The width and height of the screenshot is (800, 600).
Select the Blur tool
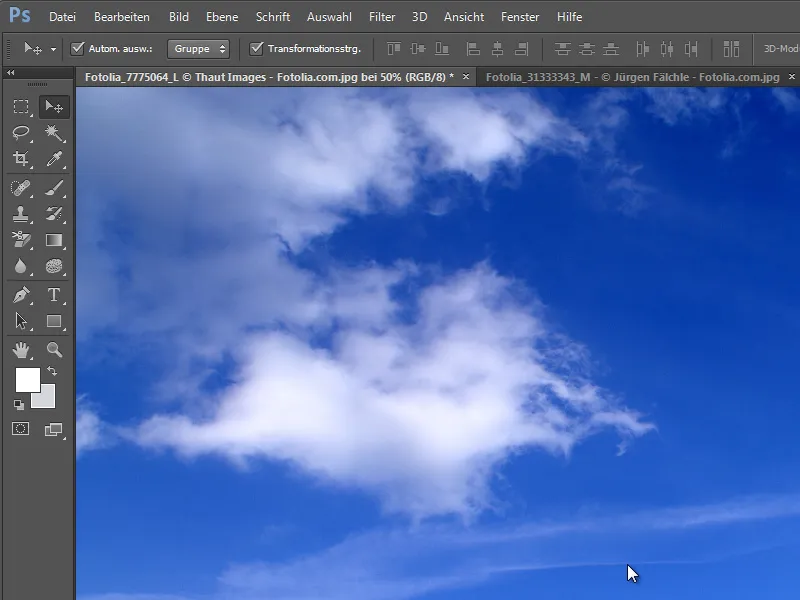pos(21,266)
